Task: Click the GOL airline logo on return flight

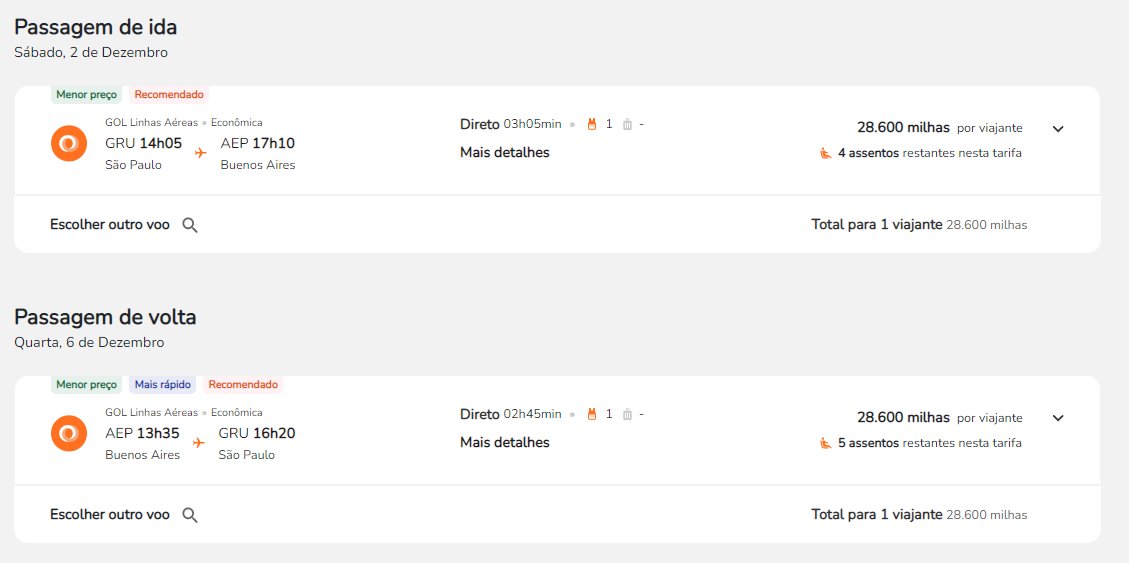Action: (x=69, y=433)
